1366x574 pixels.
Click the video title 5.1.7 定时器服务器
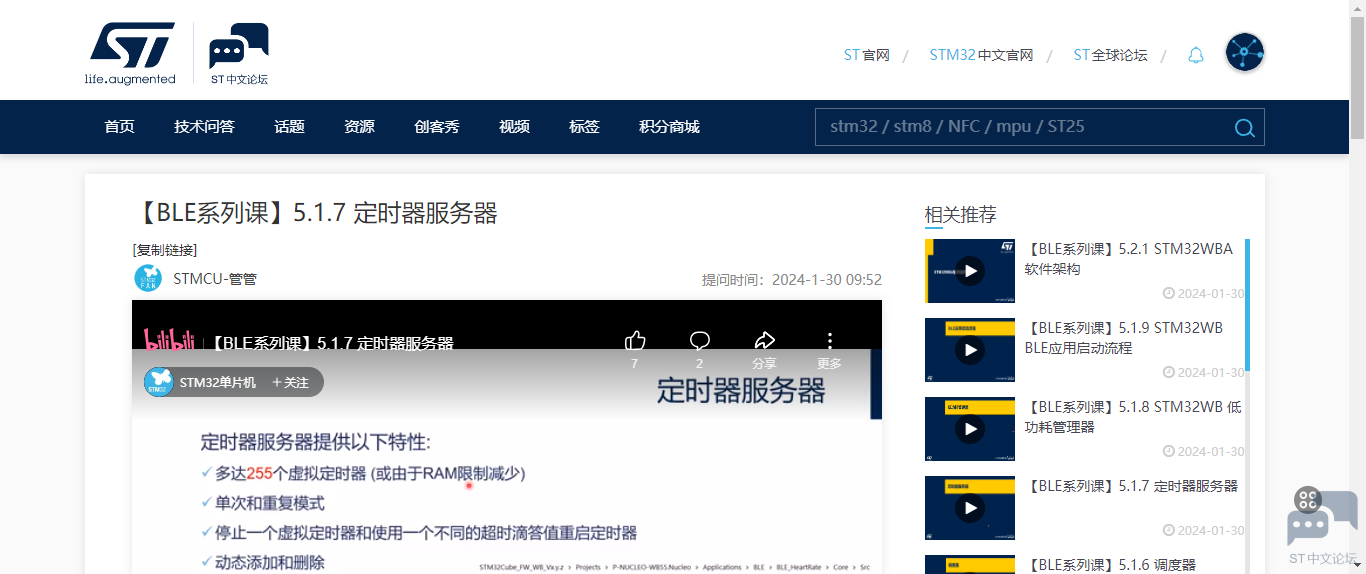pos(333,343)
